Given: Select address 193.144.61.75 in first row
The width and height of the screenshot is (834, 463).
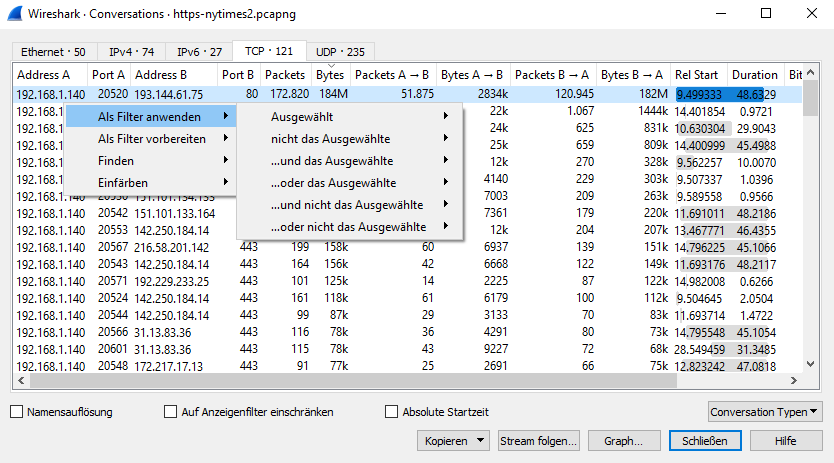Looking at the screenshot, I should pos(169,94).
